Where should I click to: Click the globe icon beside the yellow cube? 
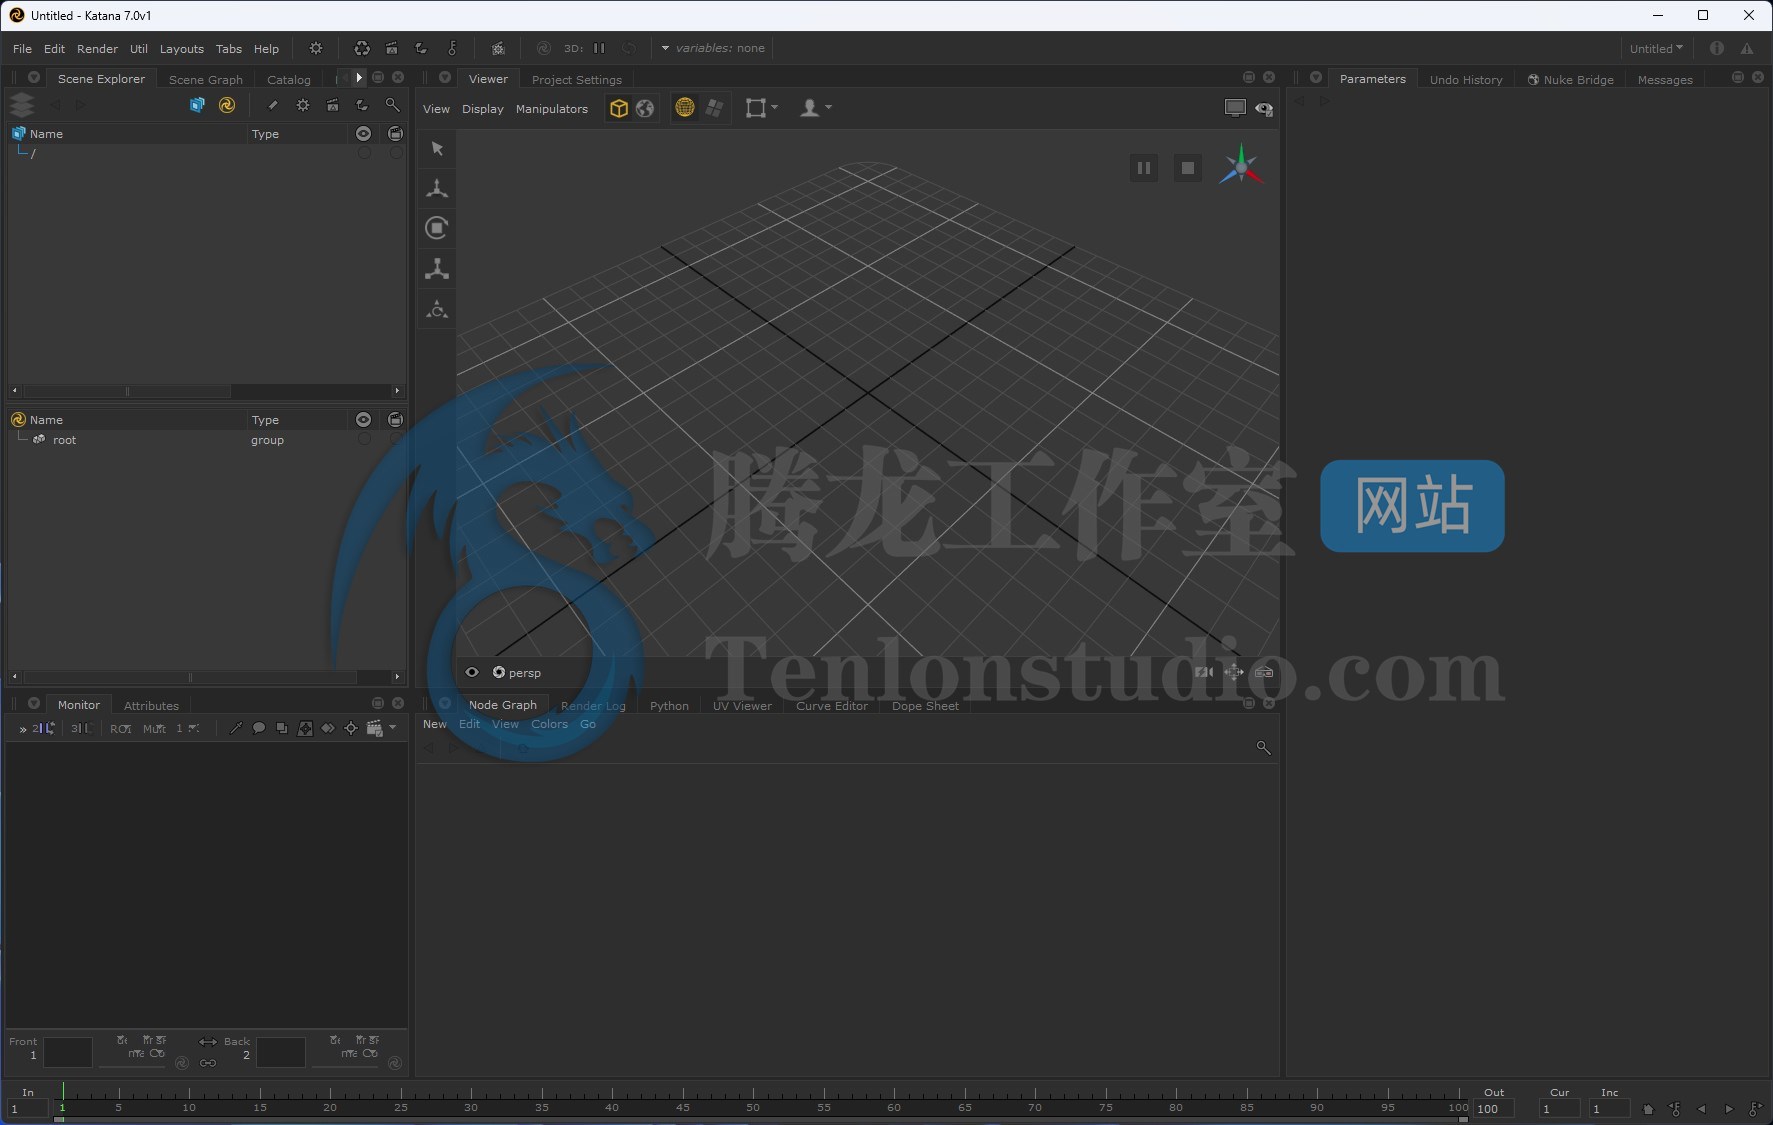645,108
